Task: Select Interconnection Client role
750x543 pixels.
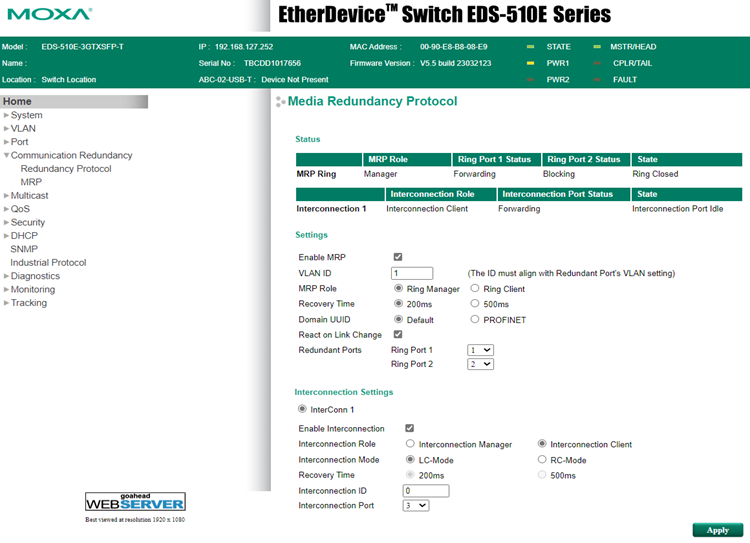Action: click(x=542, y=443)
